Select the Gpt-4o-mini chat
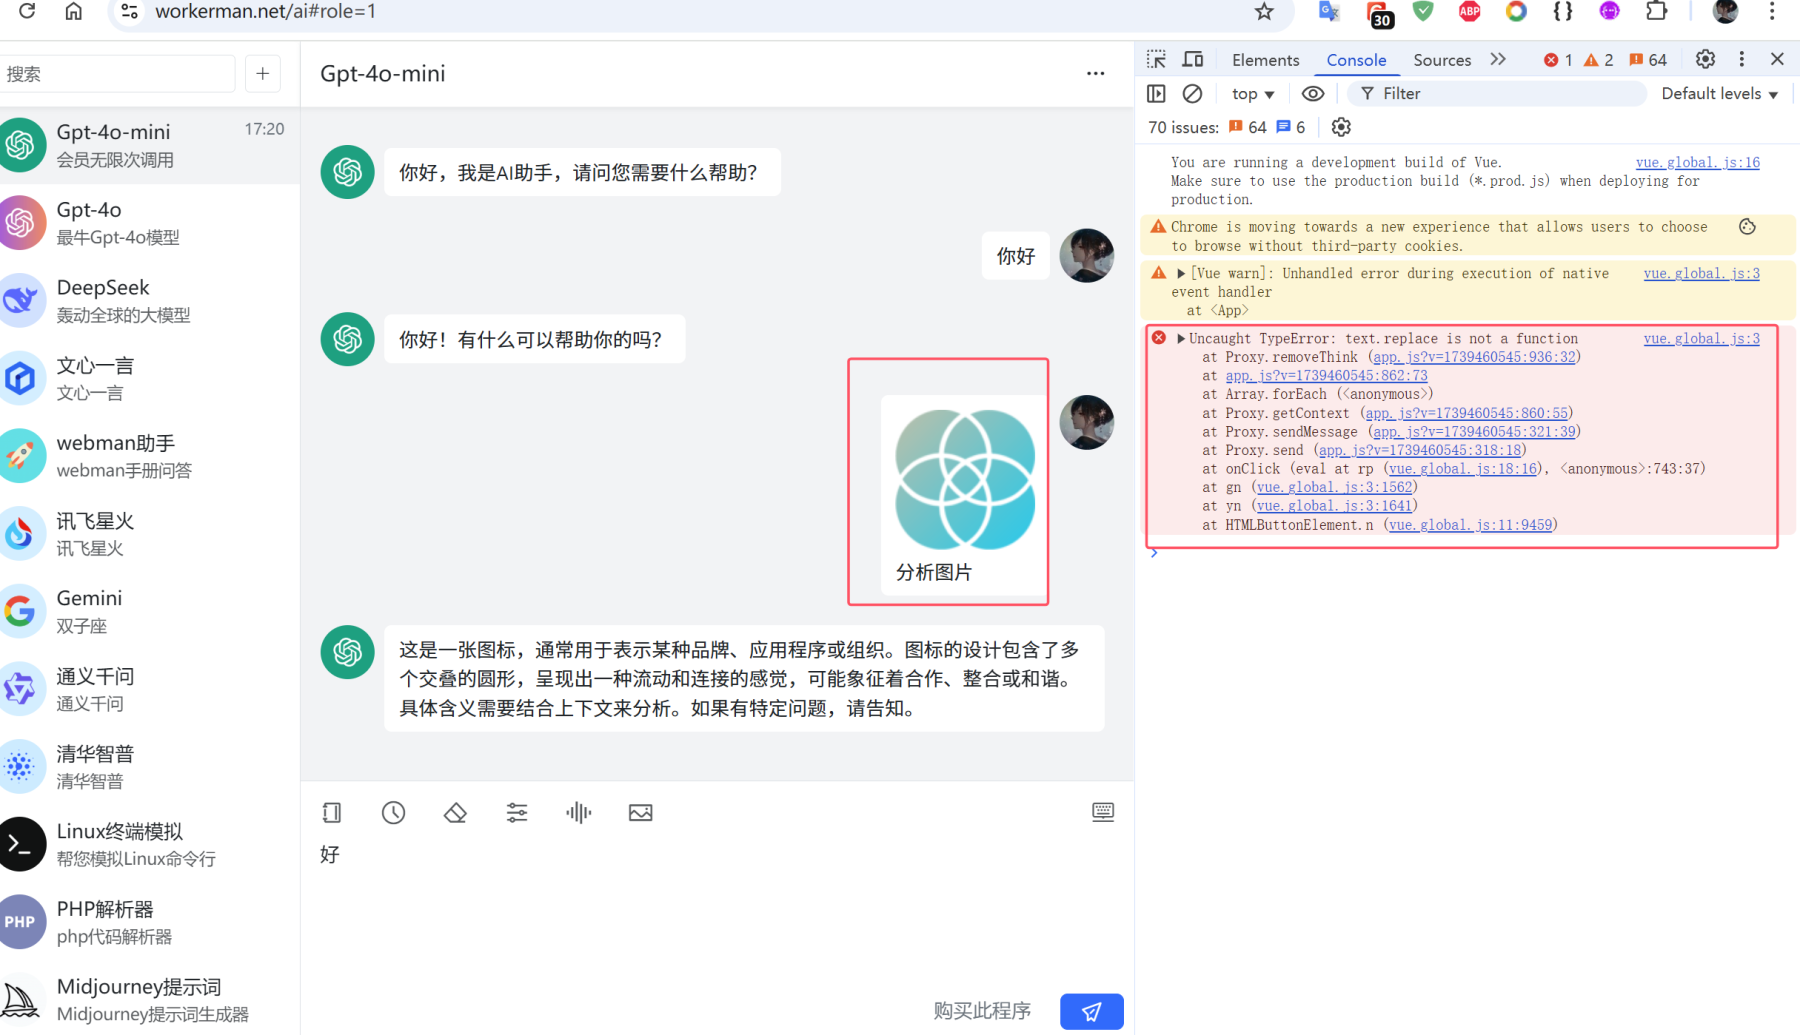This screenshot has height=1035, width=1800. [x=150, y=145]
